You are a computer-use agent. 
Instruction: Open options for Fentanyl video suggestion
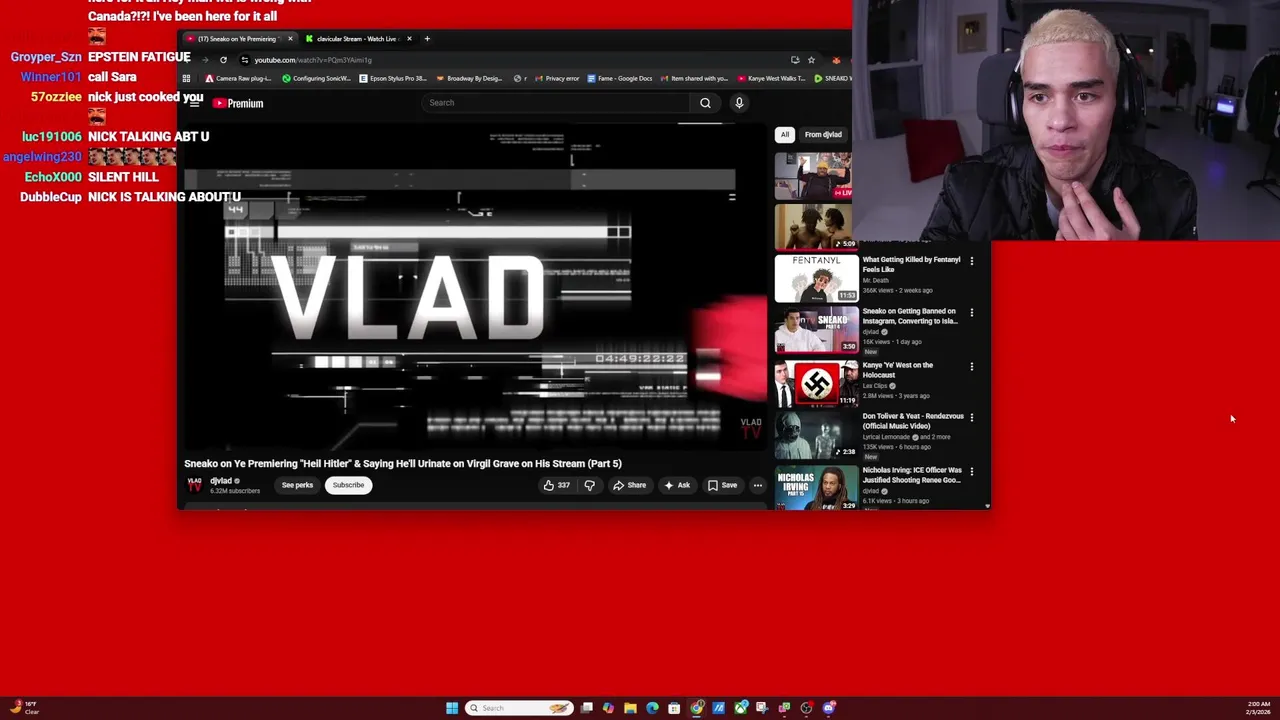pos(971,261)
